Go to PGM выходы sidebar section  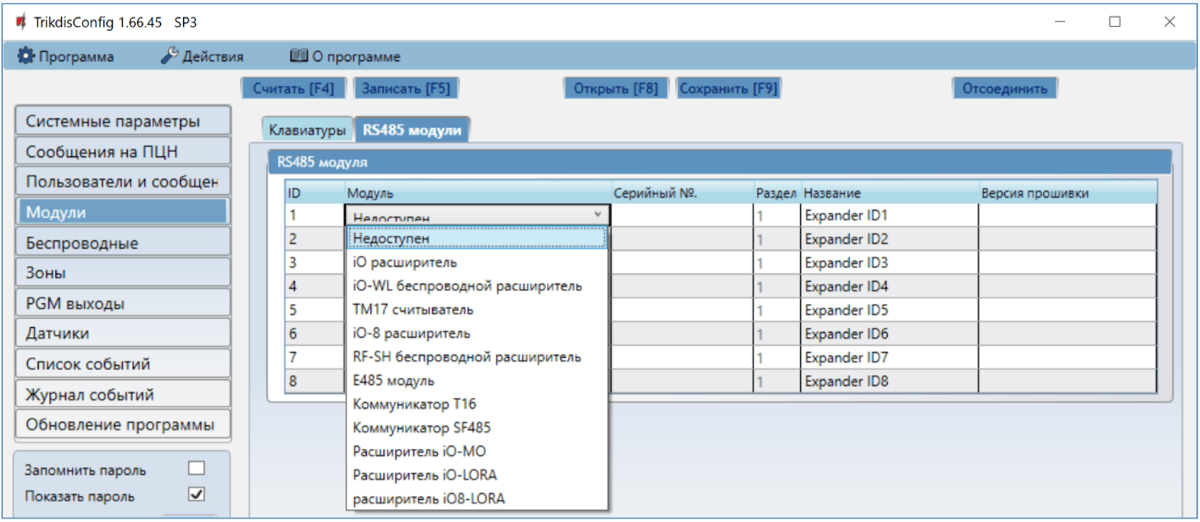pos(122,303)
